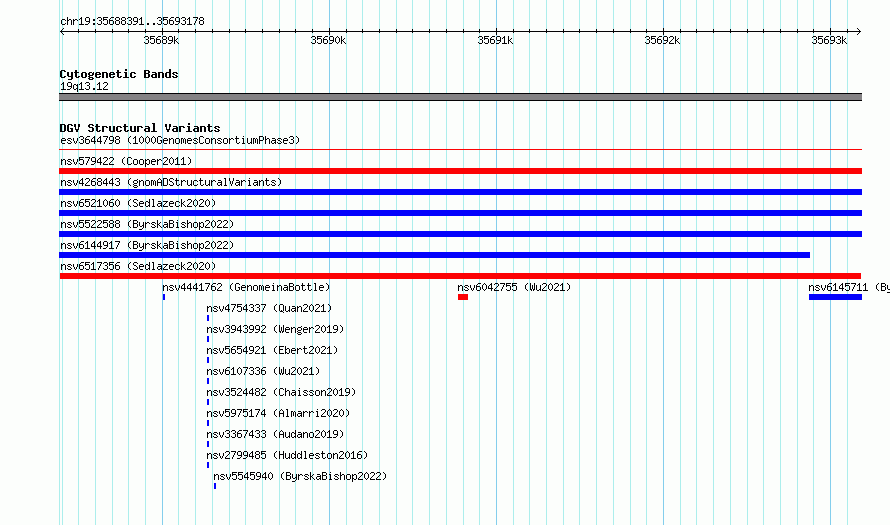Click the nsv4268443 gnomAD blue bar
890x525 pixels.
460,192
